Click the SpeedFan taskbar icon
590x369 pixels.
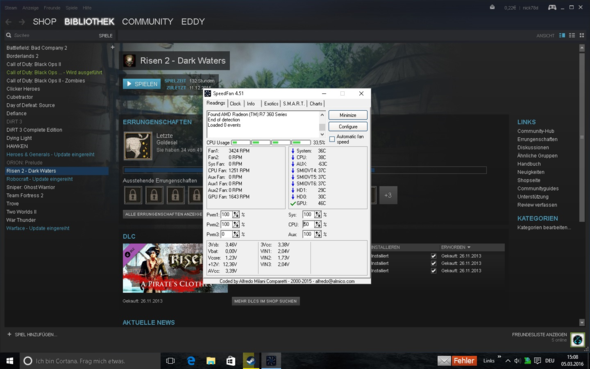(271, 361)
